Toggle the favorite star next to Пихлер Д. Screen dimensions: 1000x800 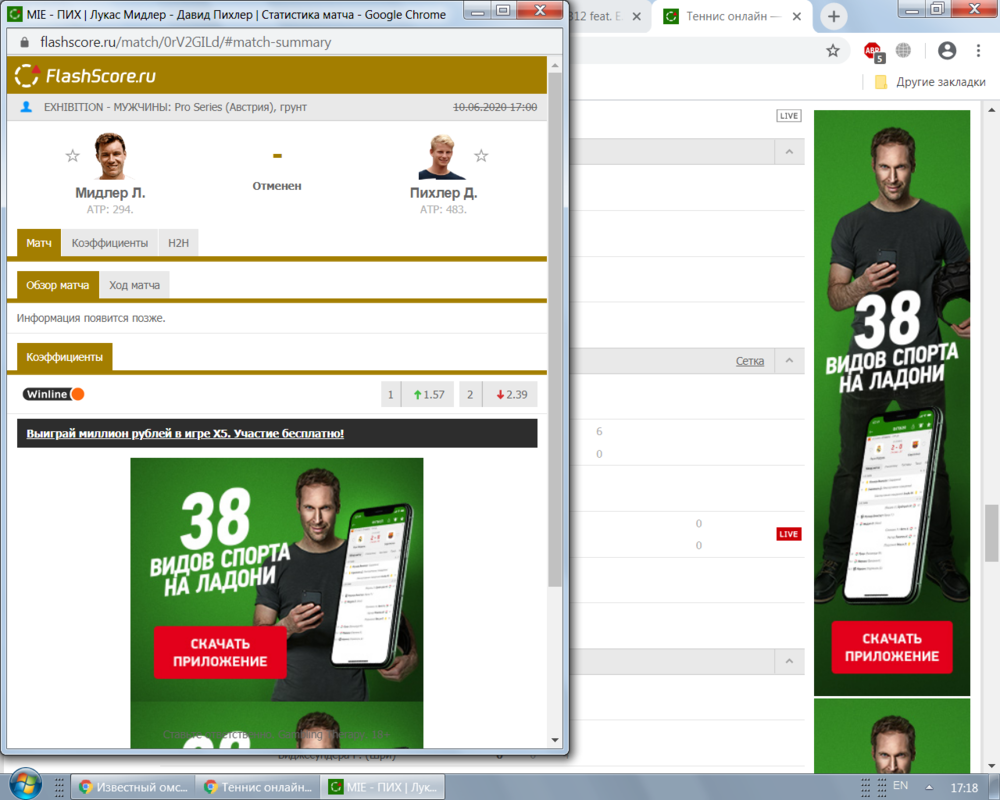(x=482, y=156)
